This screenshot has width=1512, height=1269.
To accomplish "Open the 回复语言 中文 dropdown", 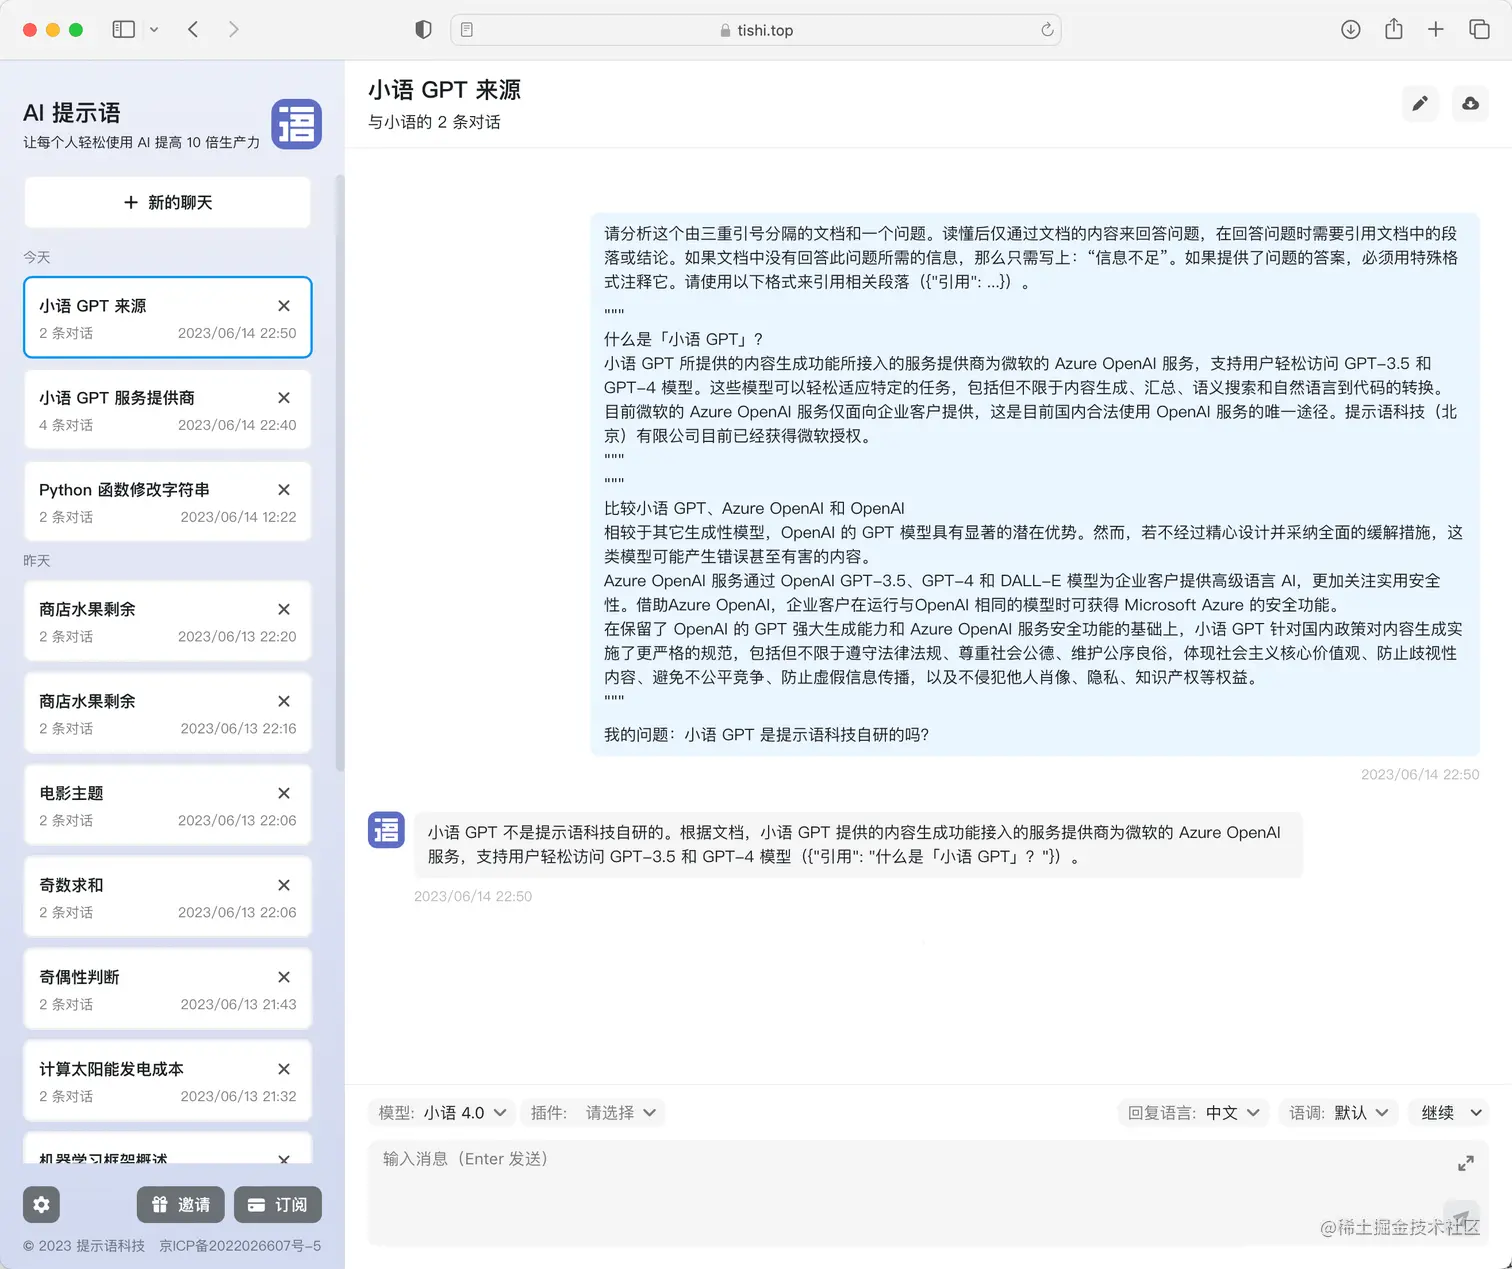I will pyautogui.click(x=1194, y=1113).
